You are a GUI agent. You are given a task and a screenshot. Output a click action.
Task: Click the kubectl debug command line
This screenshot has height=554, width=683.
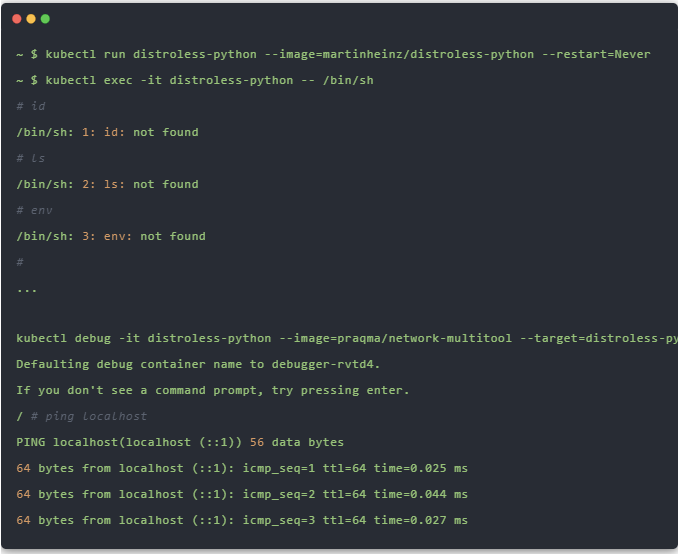[x=346, y=338]
